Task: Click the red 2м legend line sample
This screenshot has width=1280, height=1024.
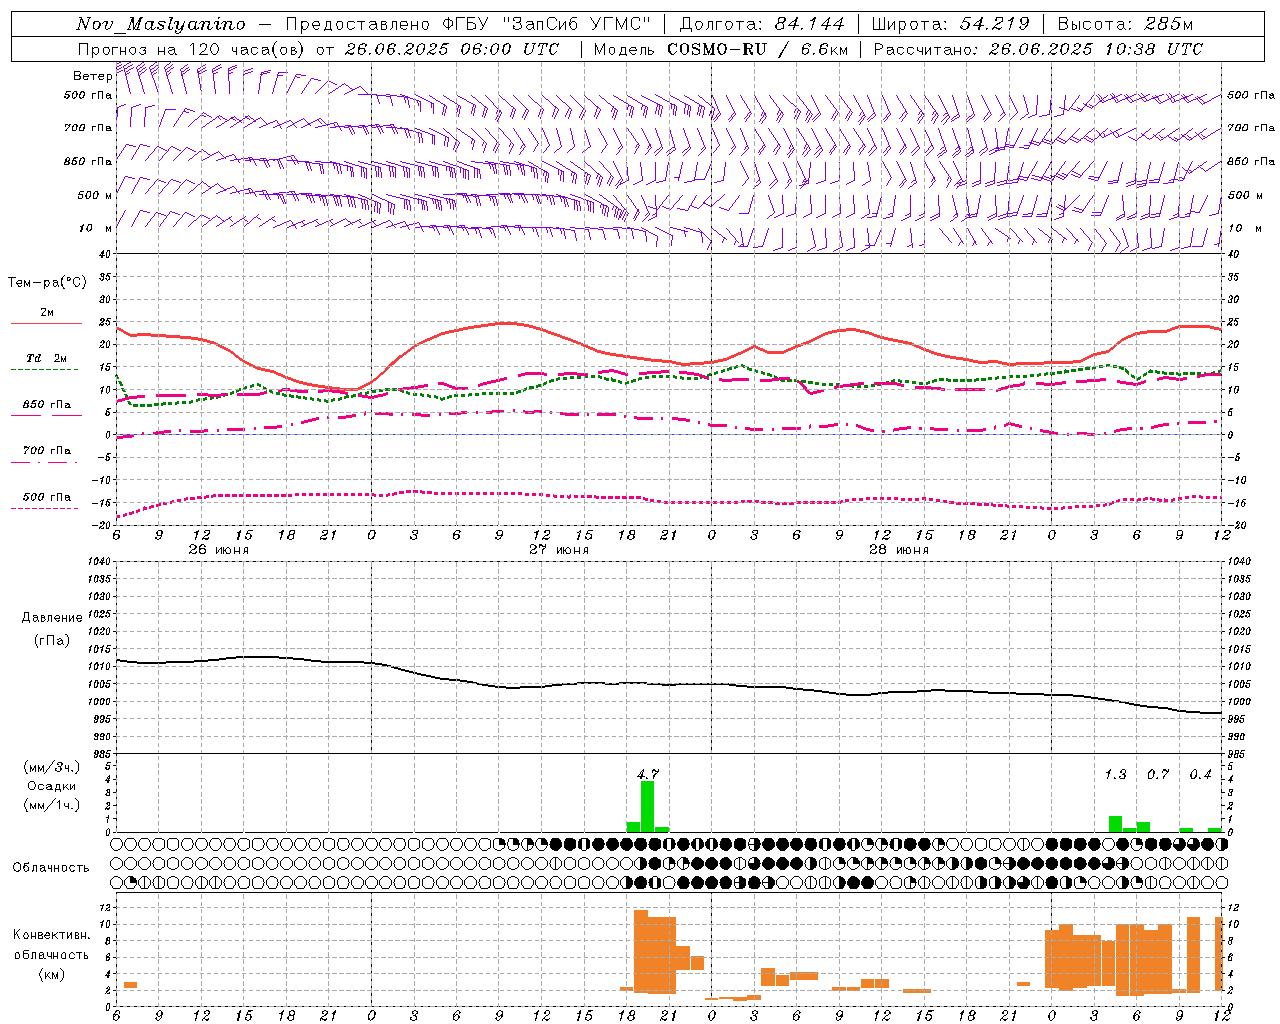Action: (46, 323)
